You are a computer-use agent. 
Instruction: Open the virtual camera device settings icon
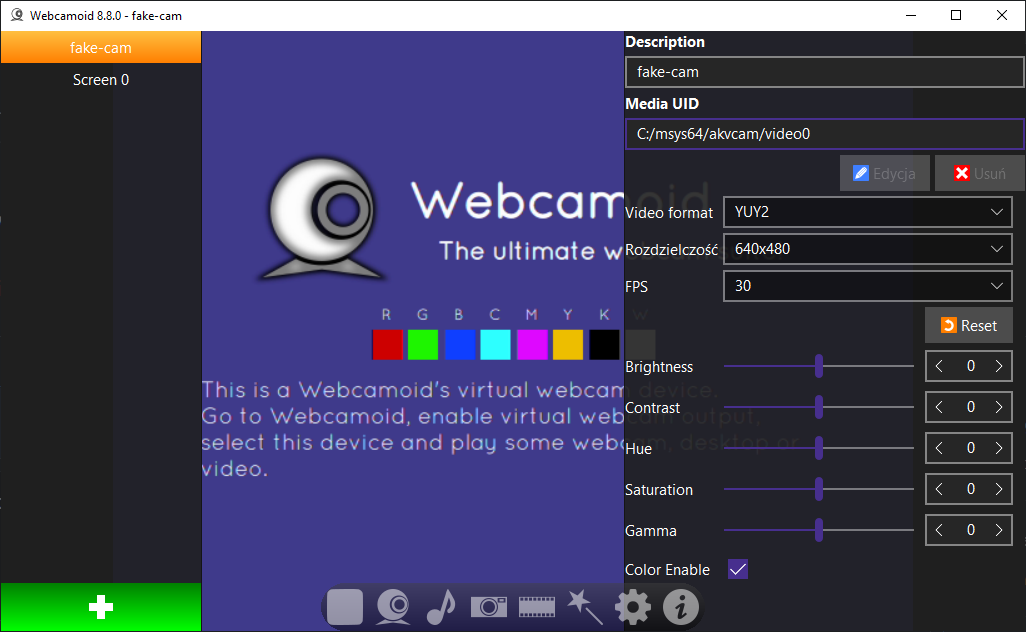tap(392, 607)
